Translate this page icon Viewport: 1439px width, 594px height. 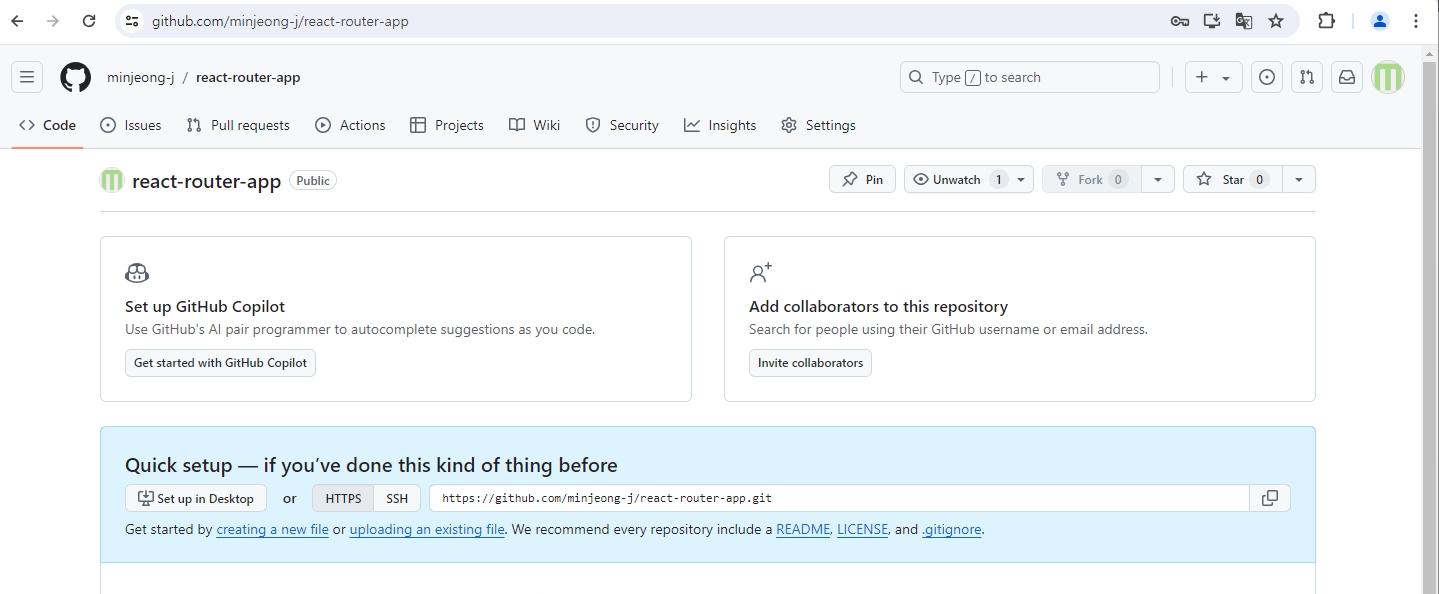(x=1244, y=21)
